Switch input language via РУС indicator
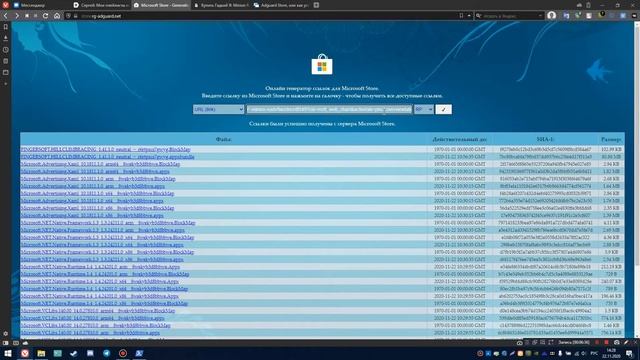 click(594, 353)
